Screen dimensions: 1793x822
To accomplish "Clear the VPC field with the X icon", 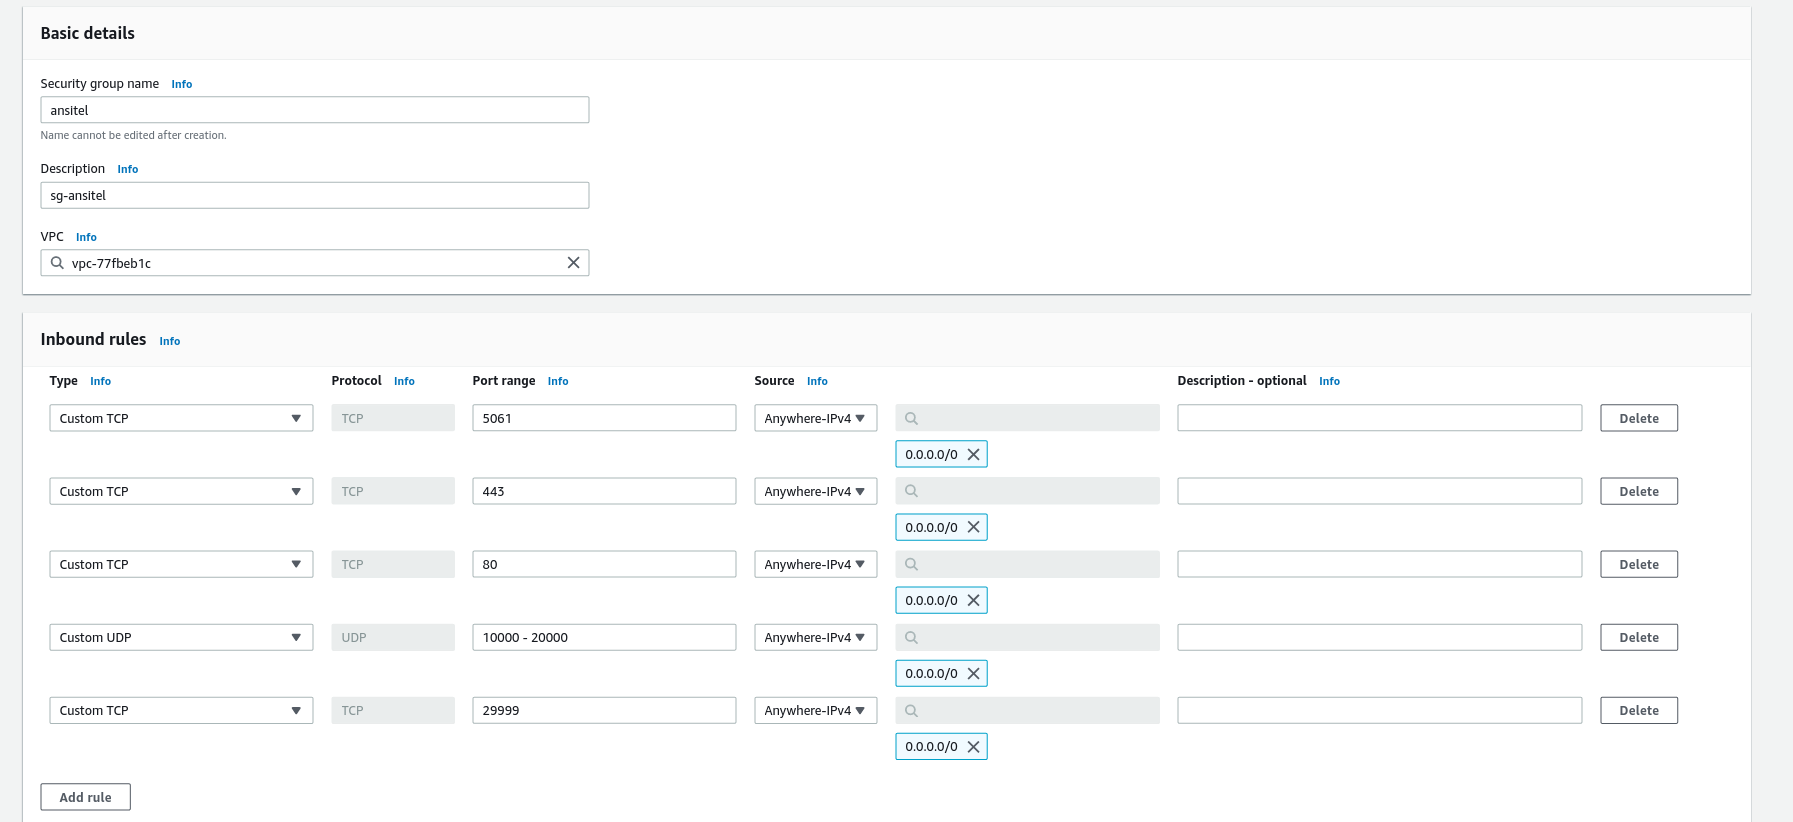I will 573,263.
